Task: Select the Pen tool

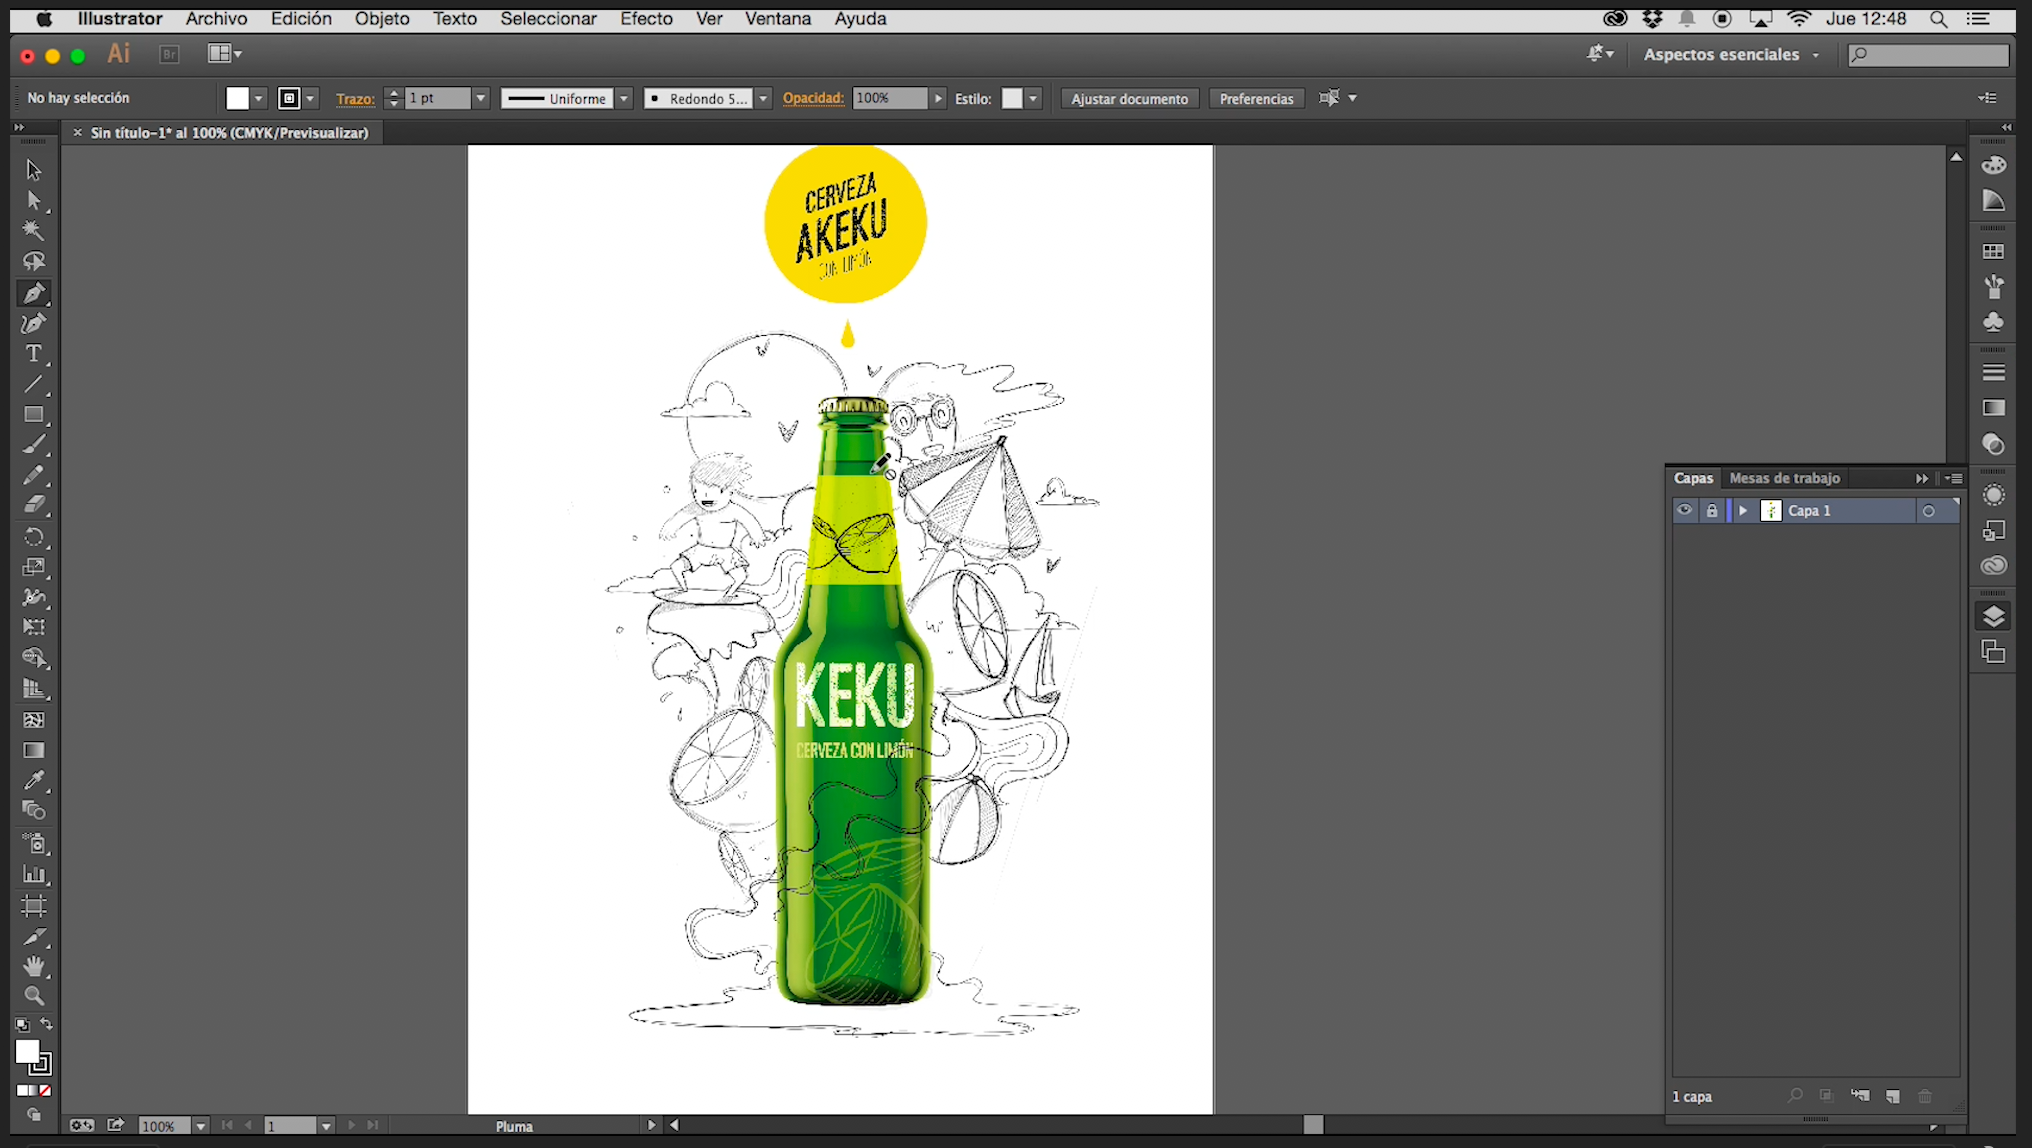Action: [x=34, y=292]
